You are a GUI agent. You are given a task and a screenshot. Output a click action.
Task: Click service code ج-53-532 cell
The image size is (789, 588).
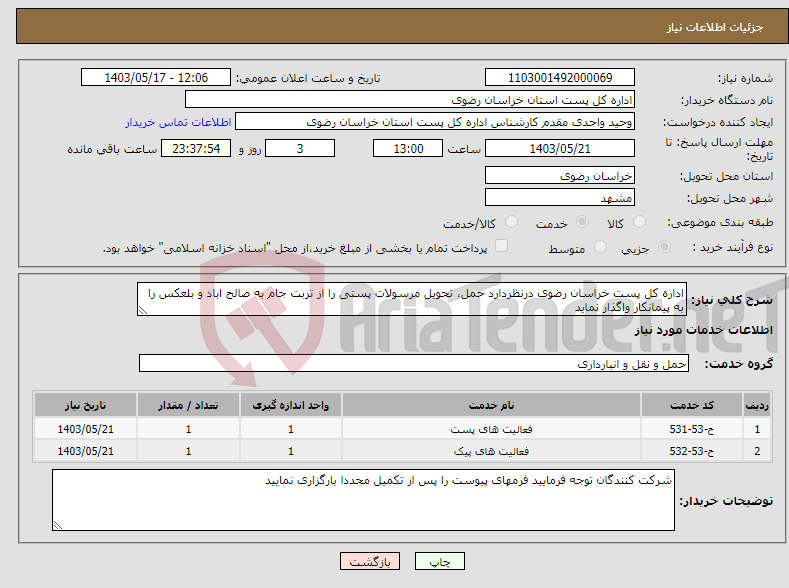pyautogui.click(x=692, y=451)
